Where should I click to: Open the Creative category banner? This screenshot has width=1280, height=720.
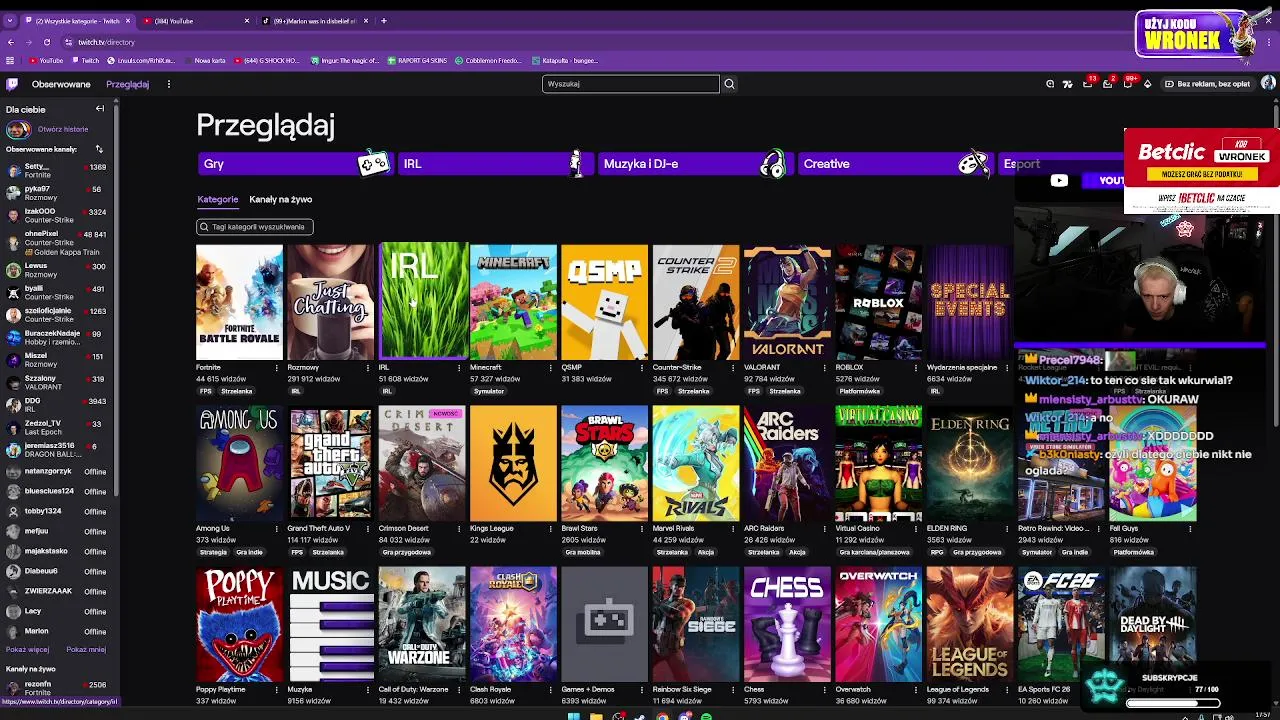click(895, 164)
